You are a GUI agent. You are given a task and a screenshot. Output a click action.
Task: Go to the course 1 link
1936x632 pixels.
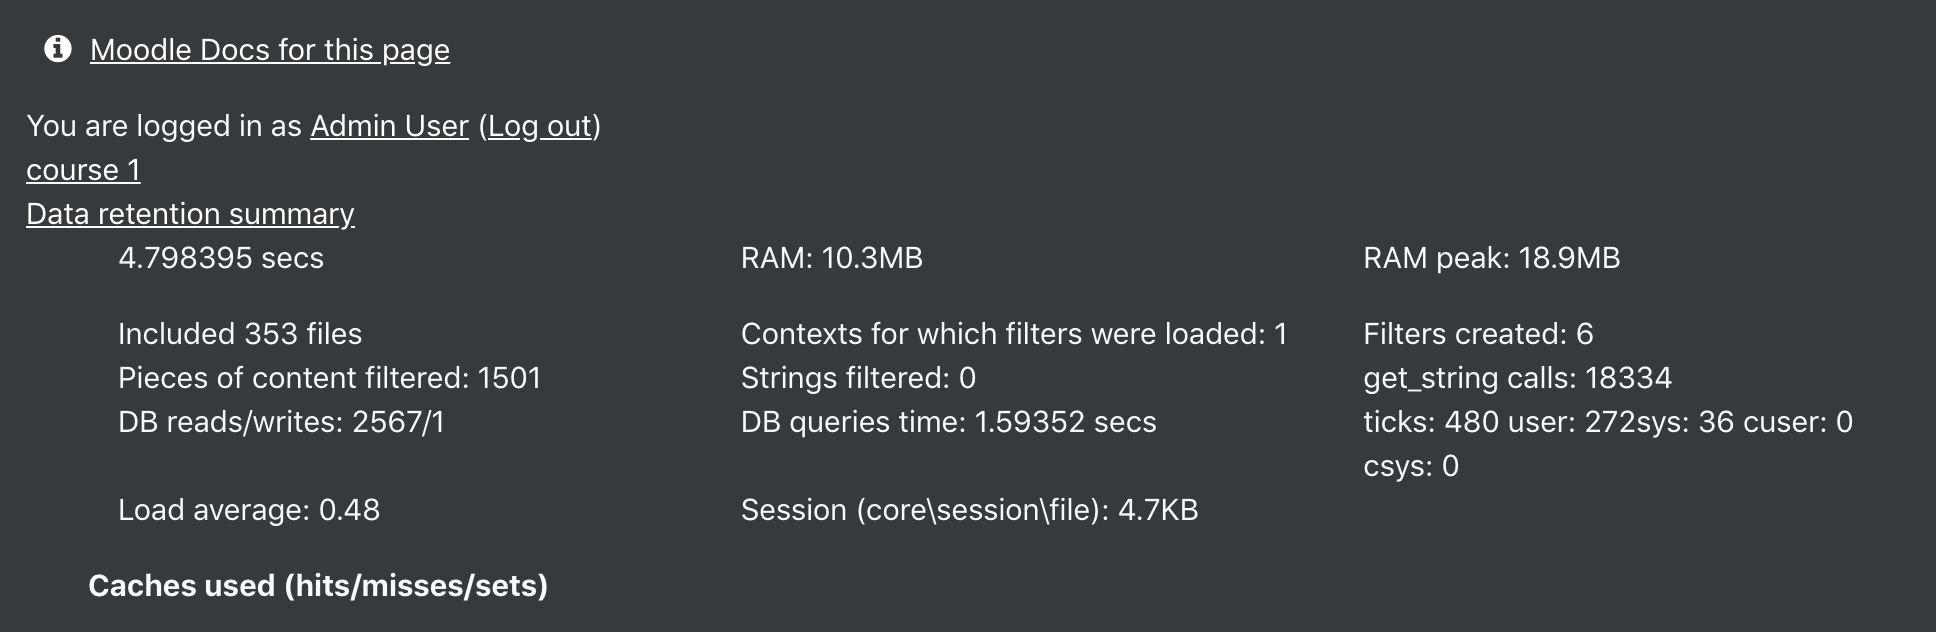pyautogui.click(x=83, y=170)
